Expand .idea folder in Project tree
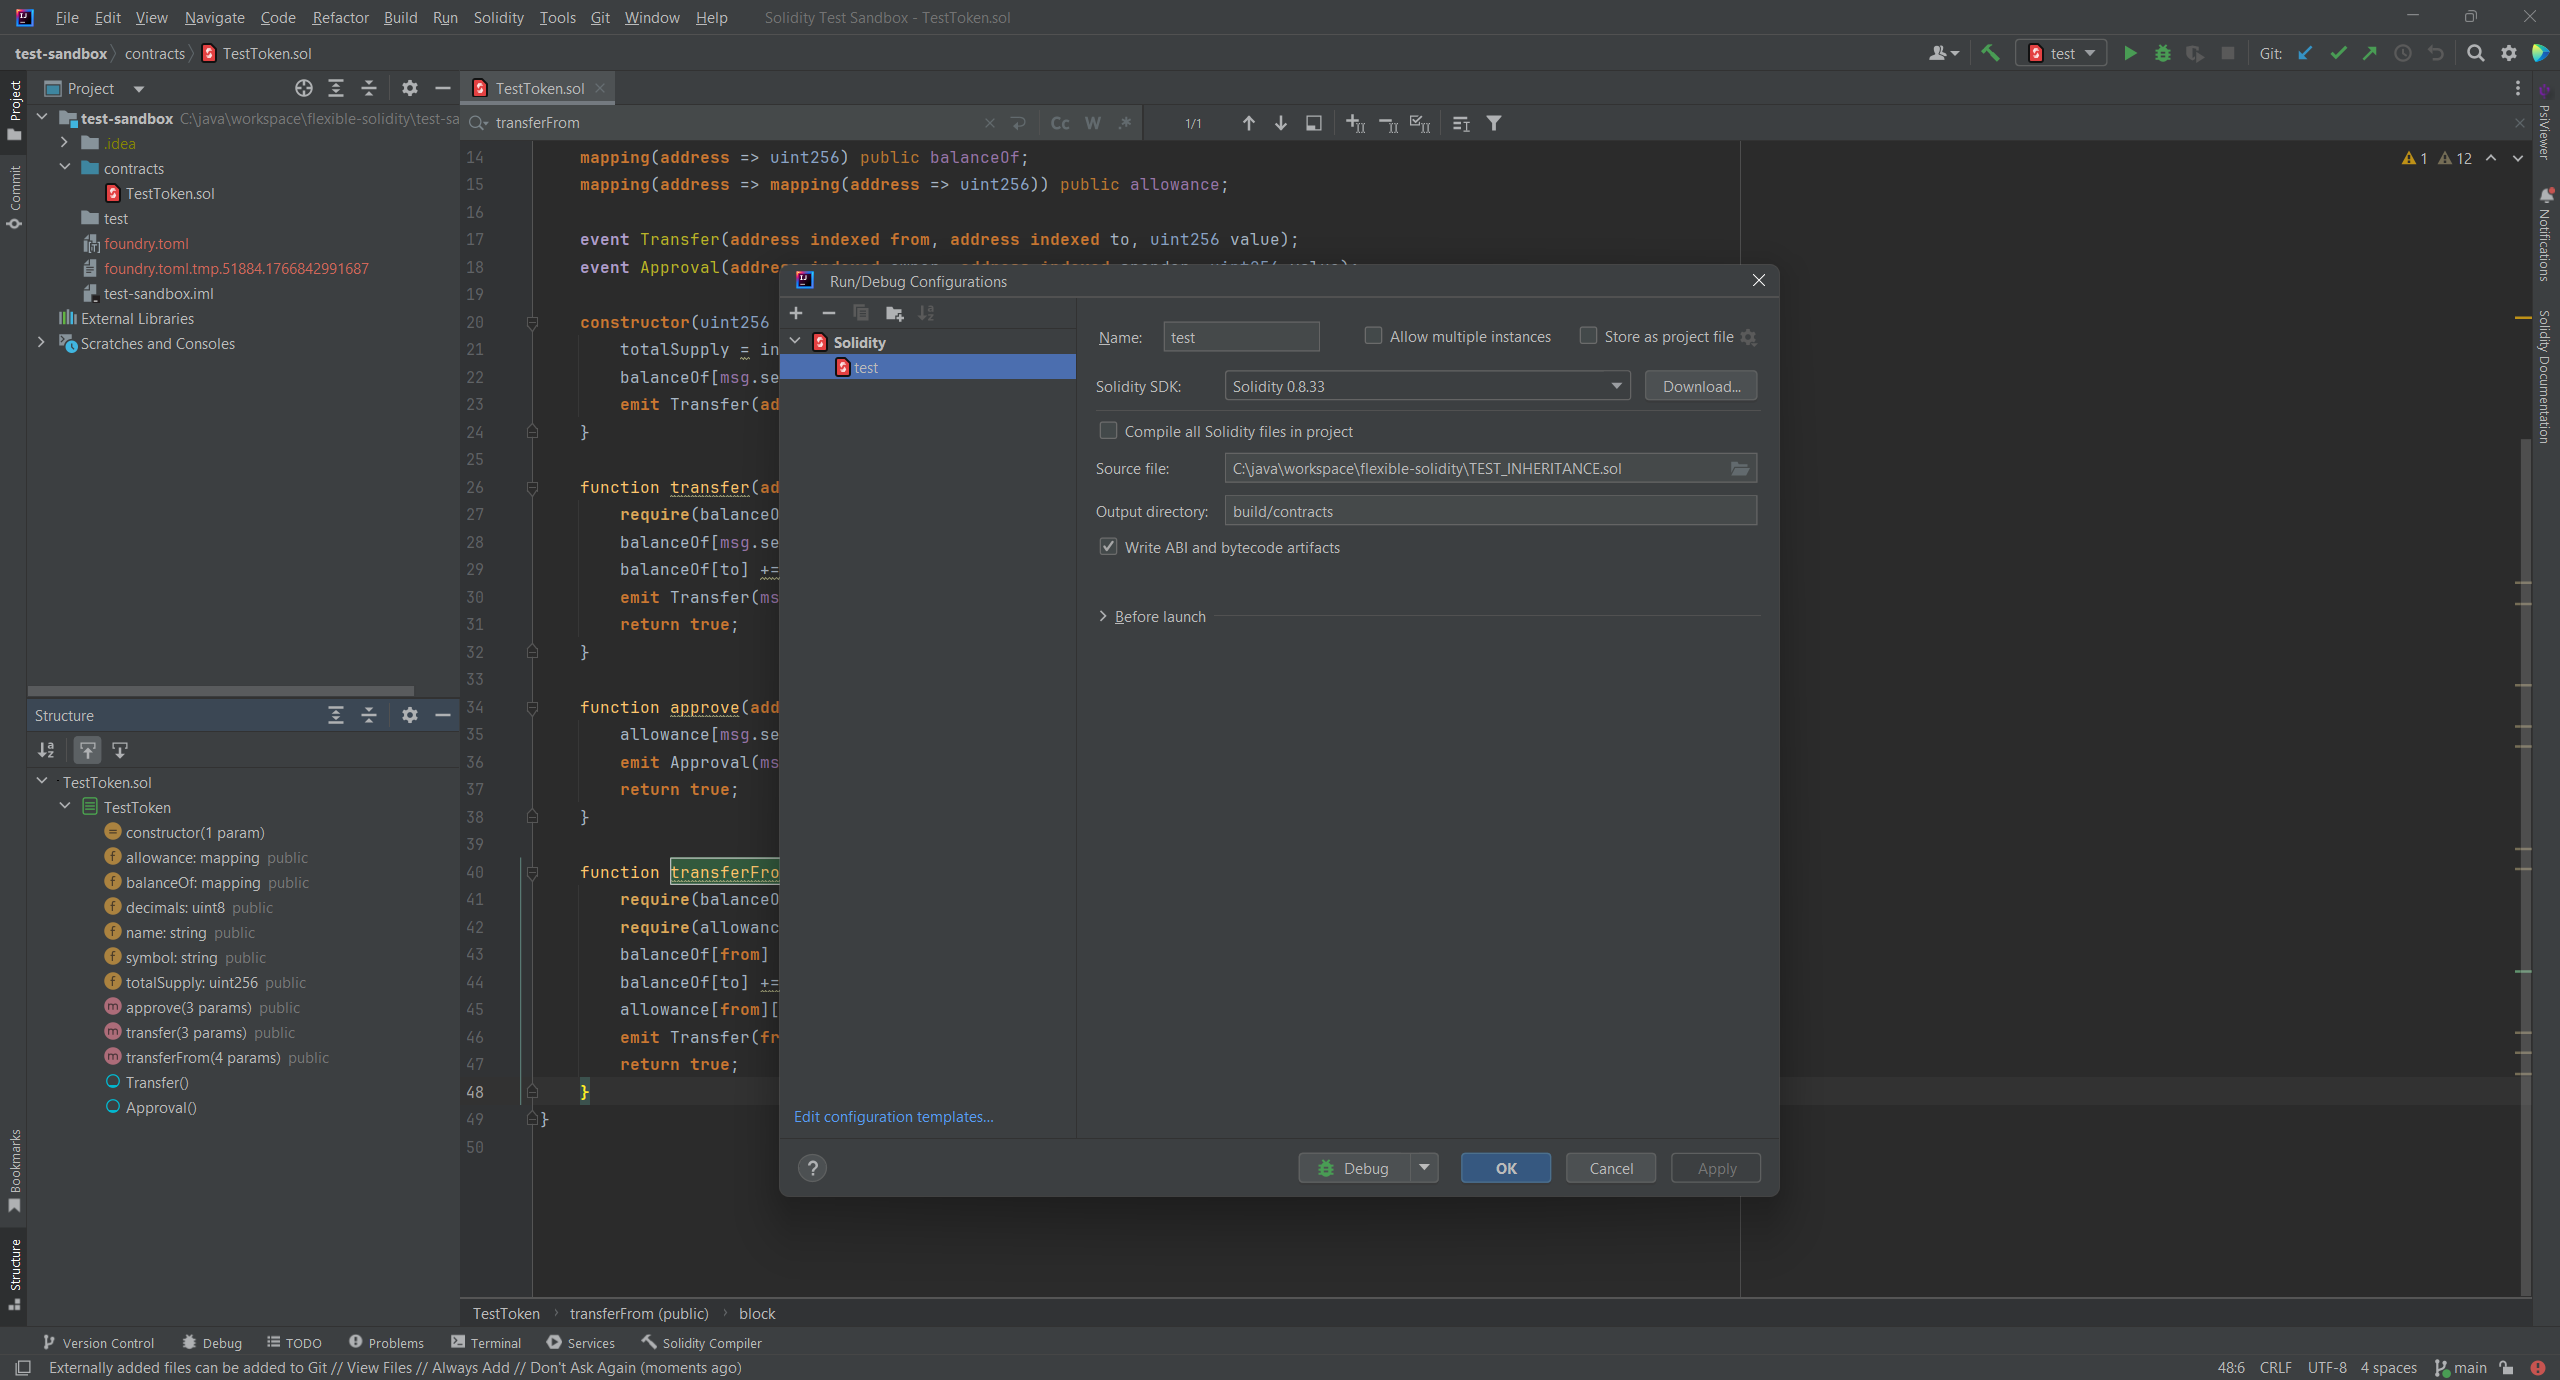The height and width of the screenshot is (1380, 2560). coord(65,143)
